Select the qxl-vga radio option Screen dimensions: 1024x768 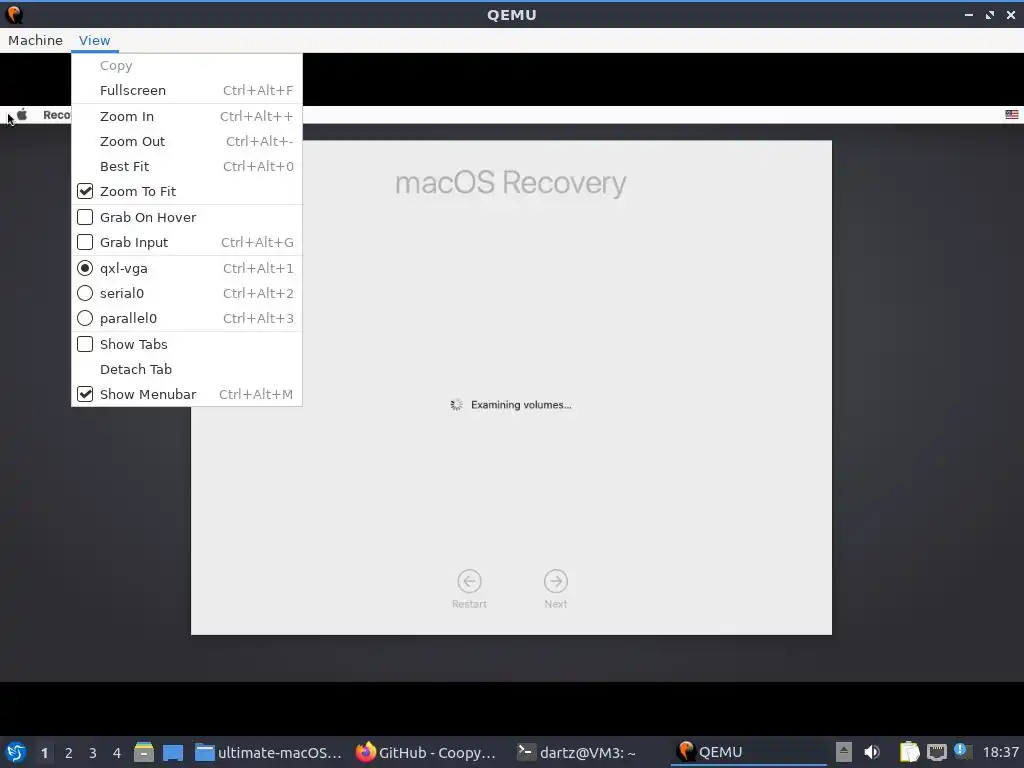click(x=85, y=268)
